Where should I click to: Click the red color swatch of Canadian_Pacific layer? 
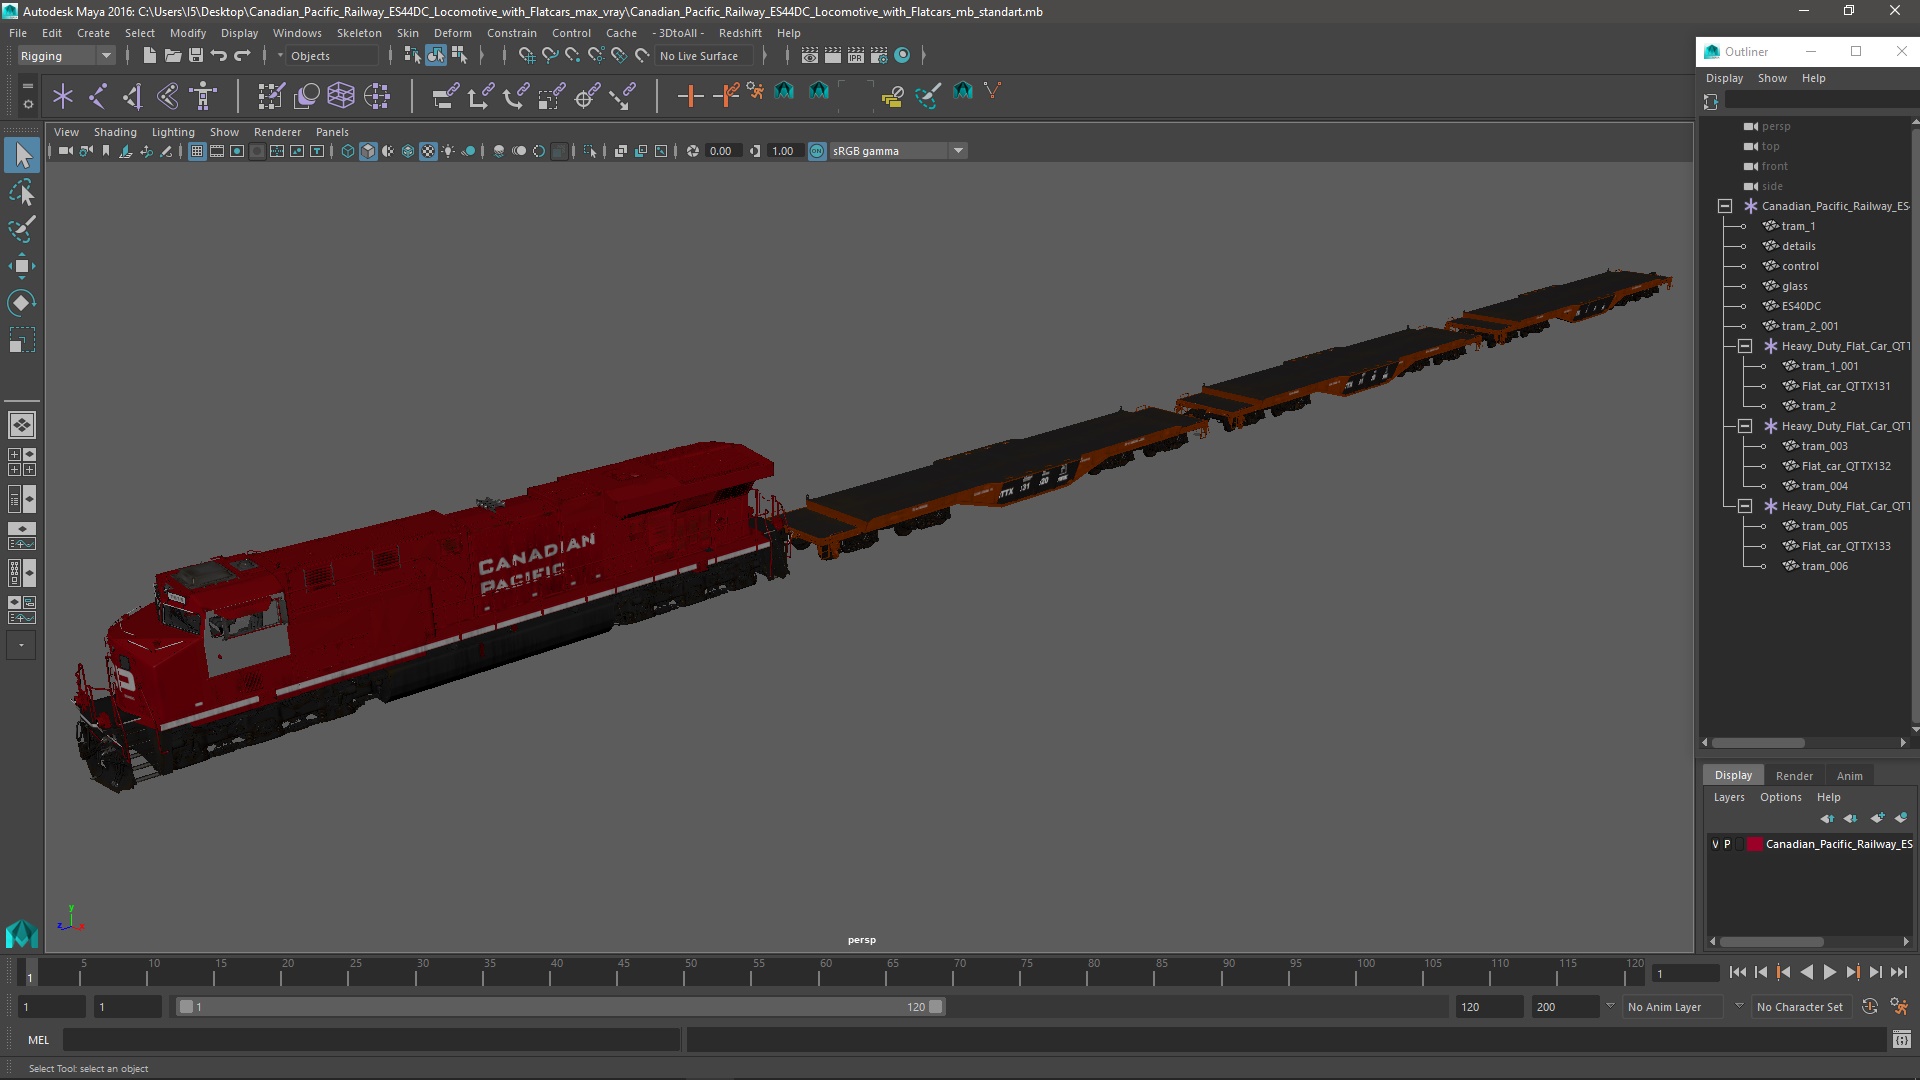1754,844
